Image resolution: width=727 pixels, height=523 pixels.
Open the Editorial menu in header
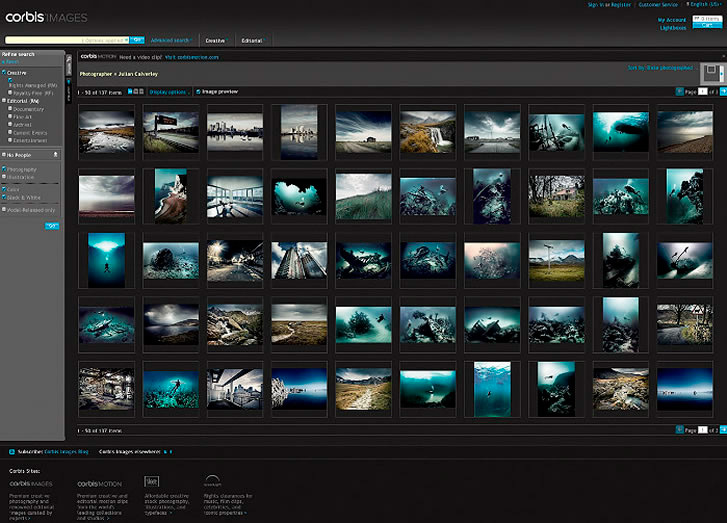point(253,40)
